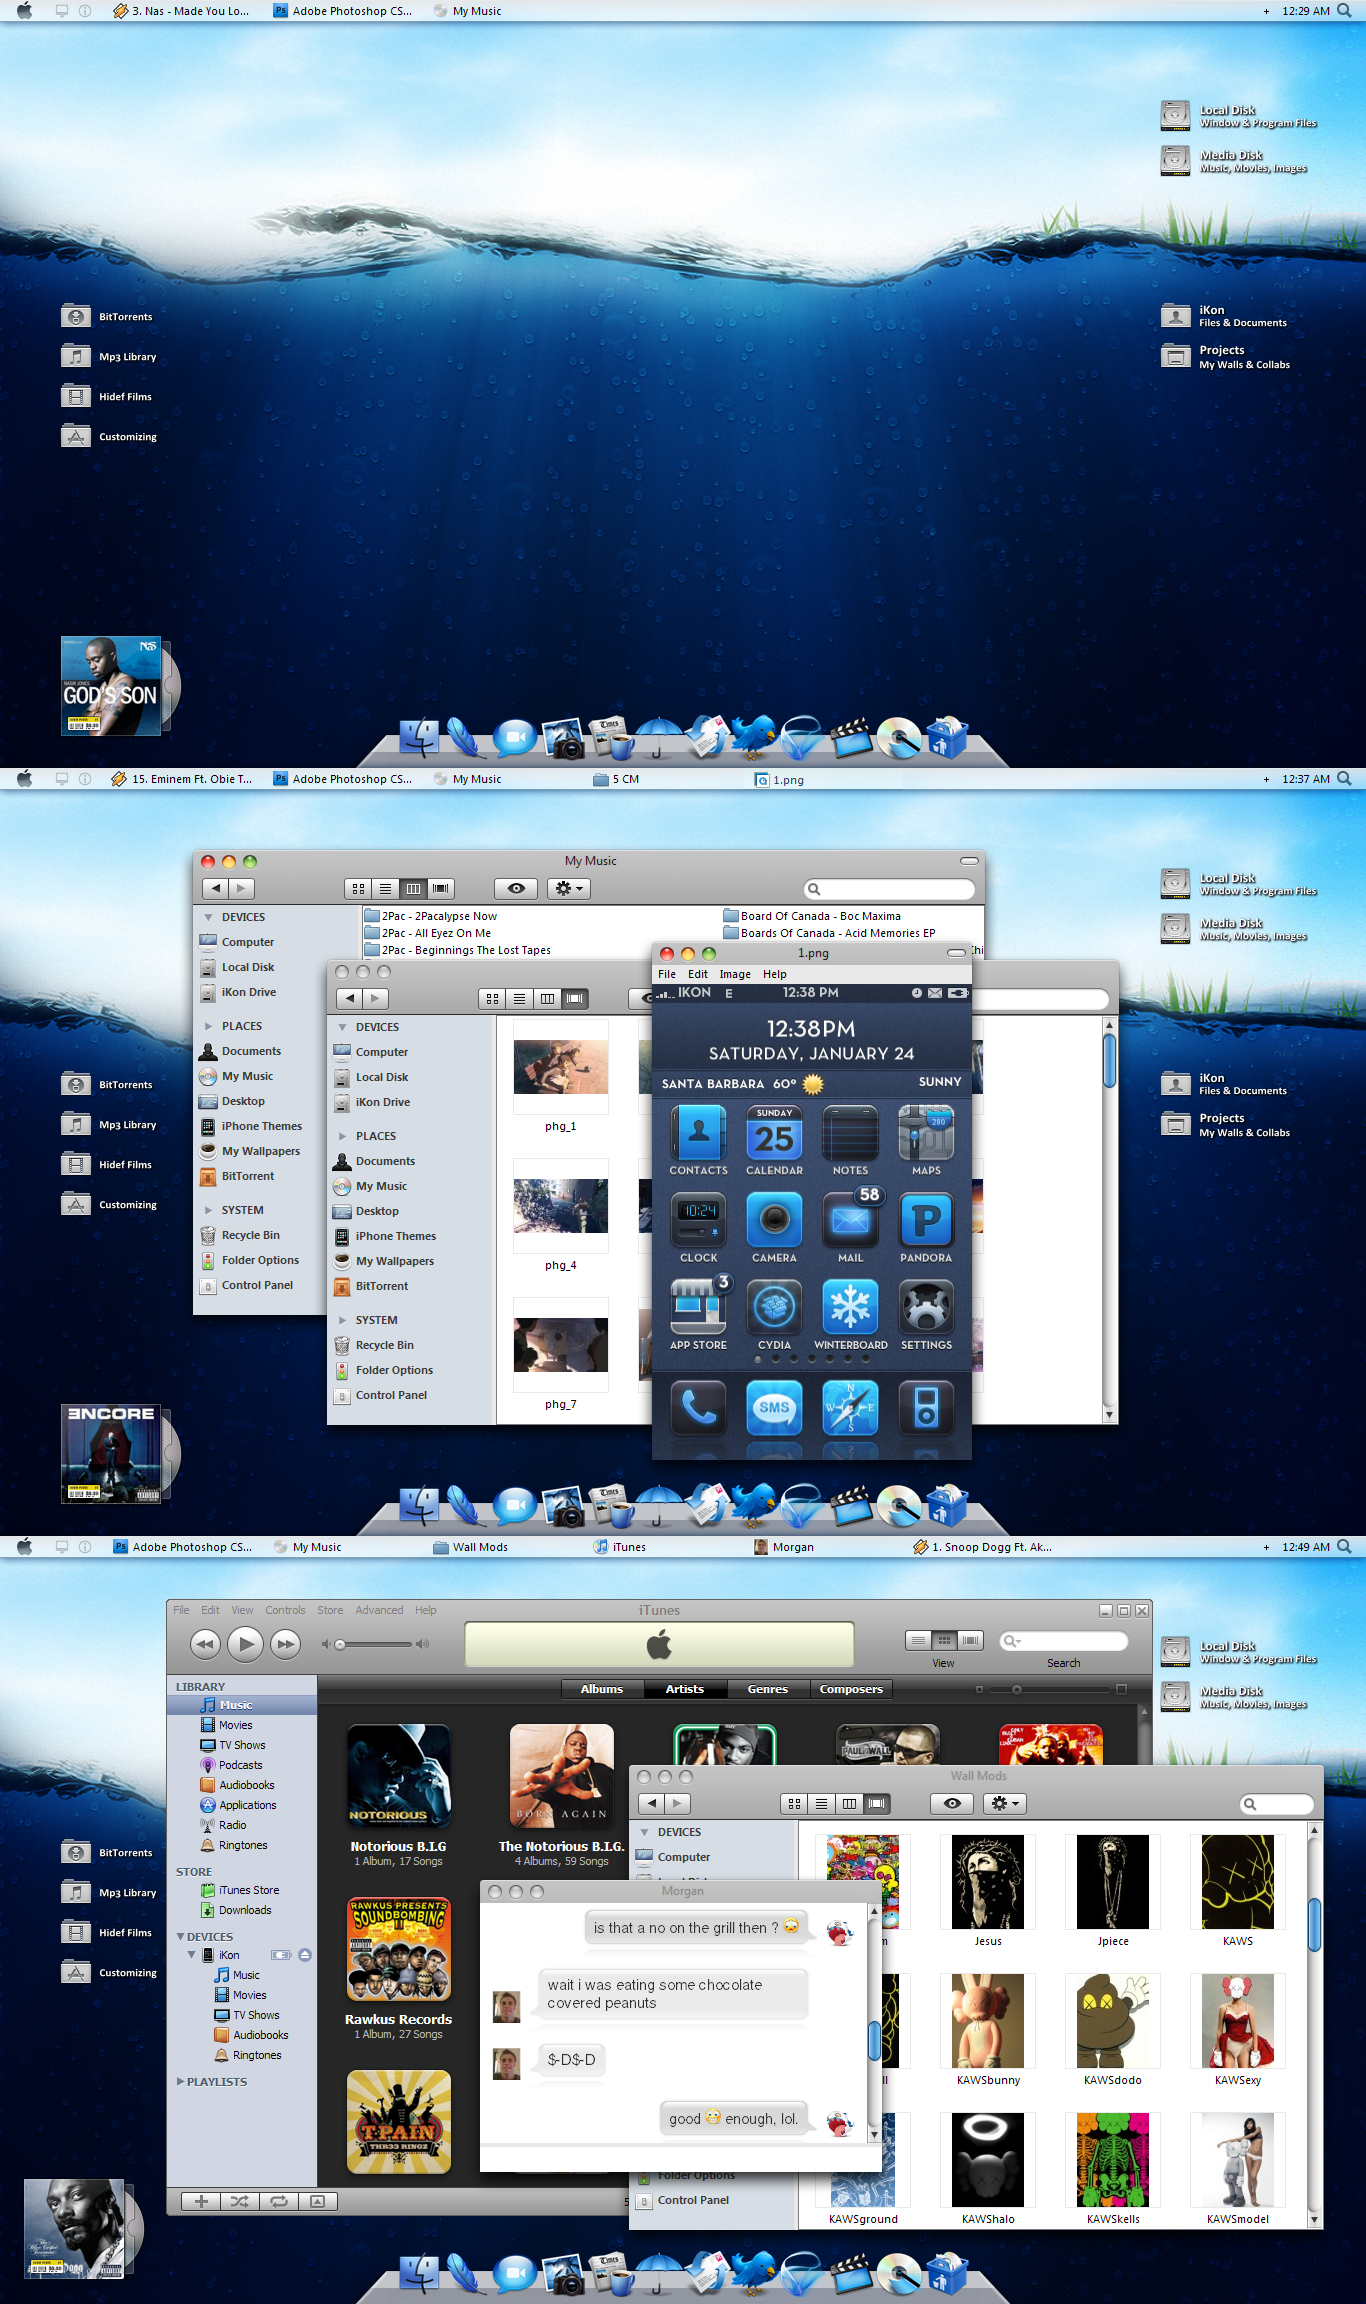Image resolution: width=1366 pixels, height=2304 pixels.
Task: Open the iTunes search magnifier dropdown
Action: tap(1012, 1640)
